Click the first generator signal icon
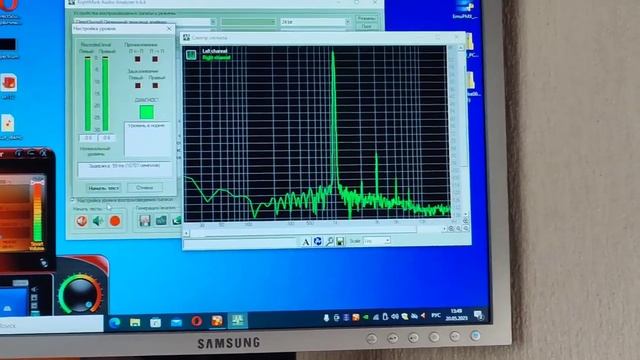This screenshot has width=640, height=360. coord(144,220)
